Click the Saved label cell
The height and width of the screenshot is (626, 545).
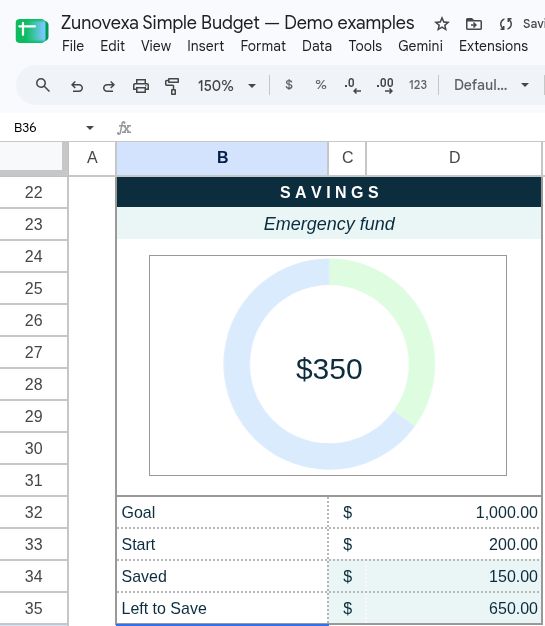[222, 576]
